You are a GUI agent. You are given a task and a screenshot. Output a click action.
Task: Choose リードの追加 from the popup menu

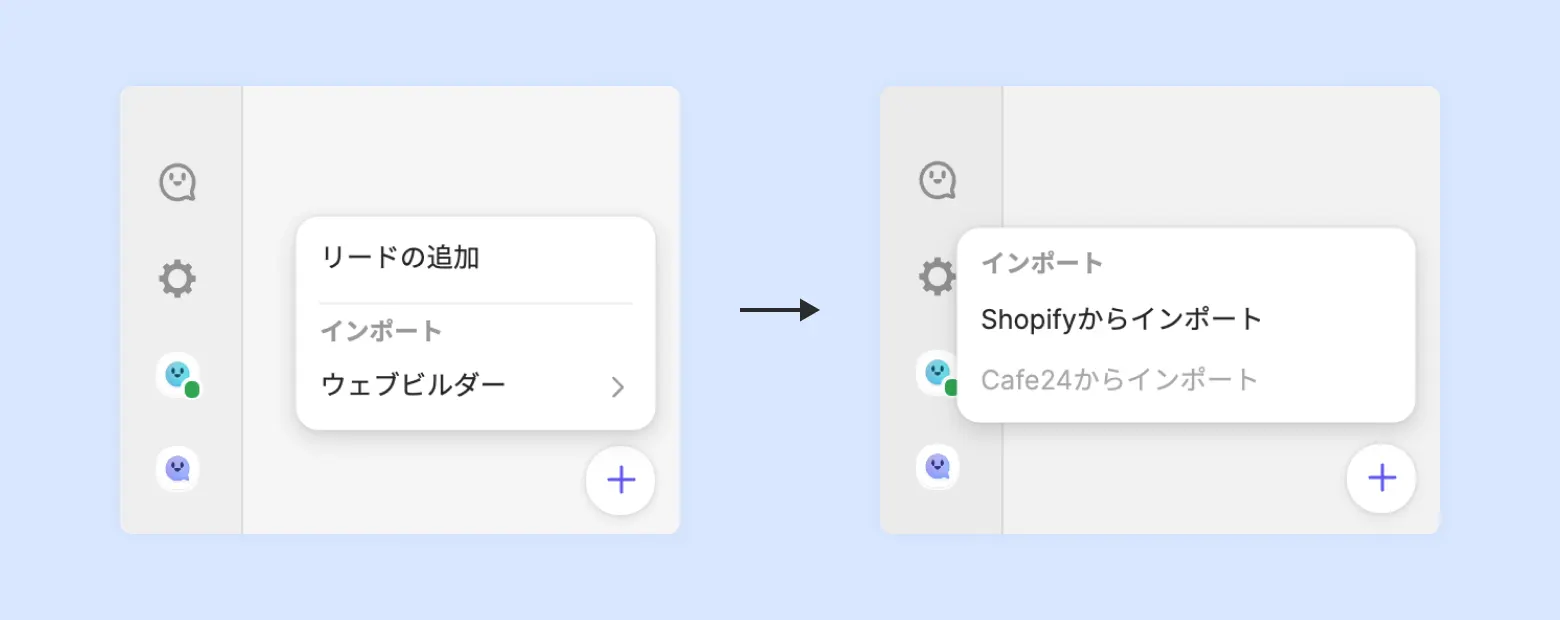click(x=400, y=258)
